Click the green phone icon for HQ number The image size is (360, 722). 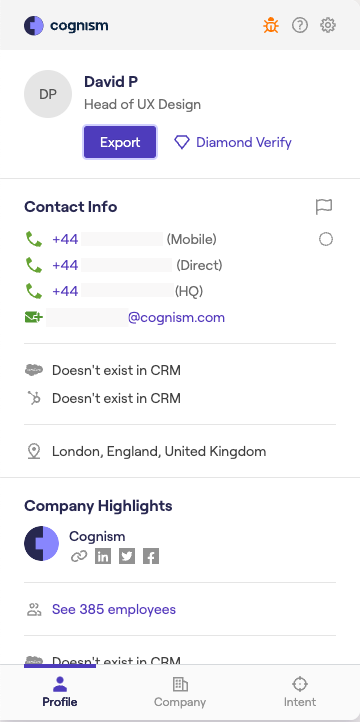[33, 291]
